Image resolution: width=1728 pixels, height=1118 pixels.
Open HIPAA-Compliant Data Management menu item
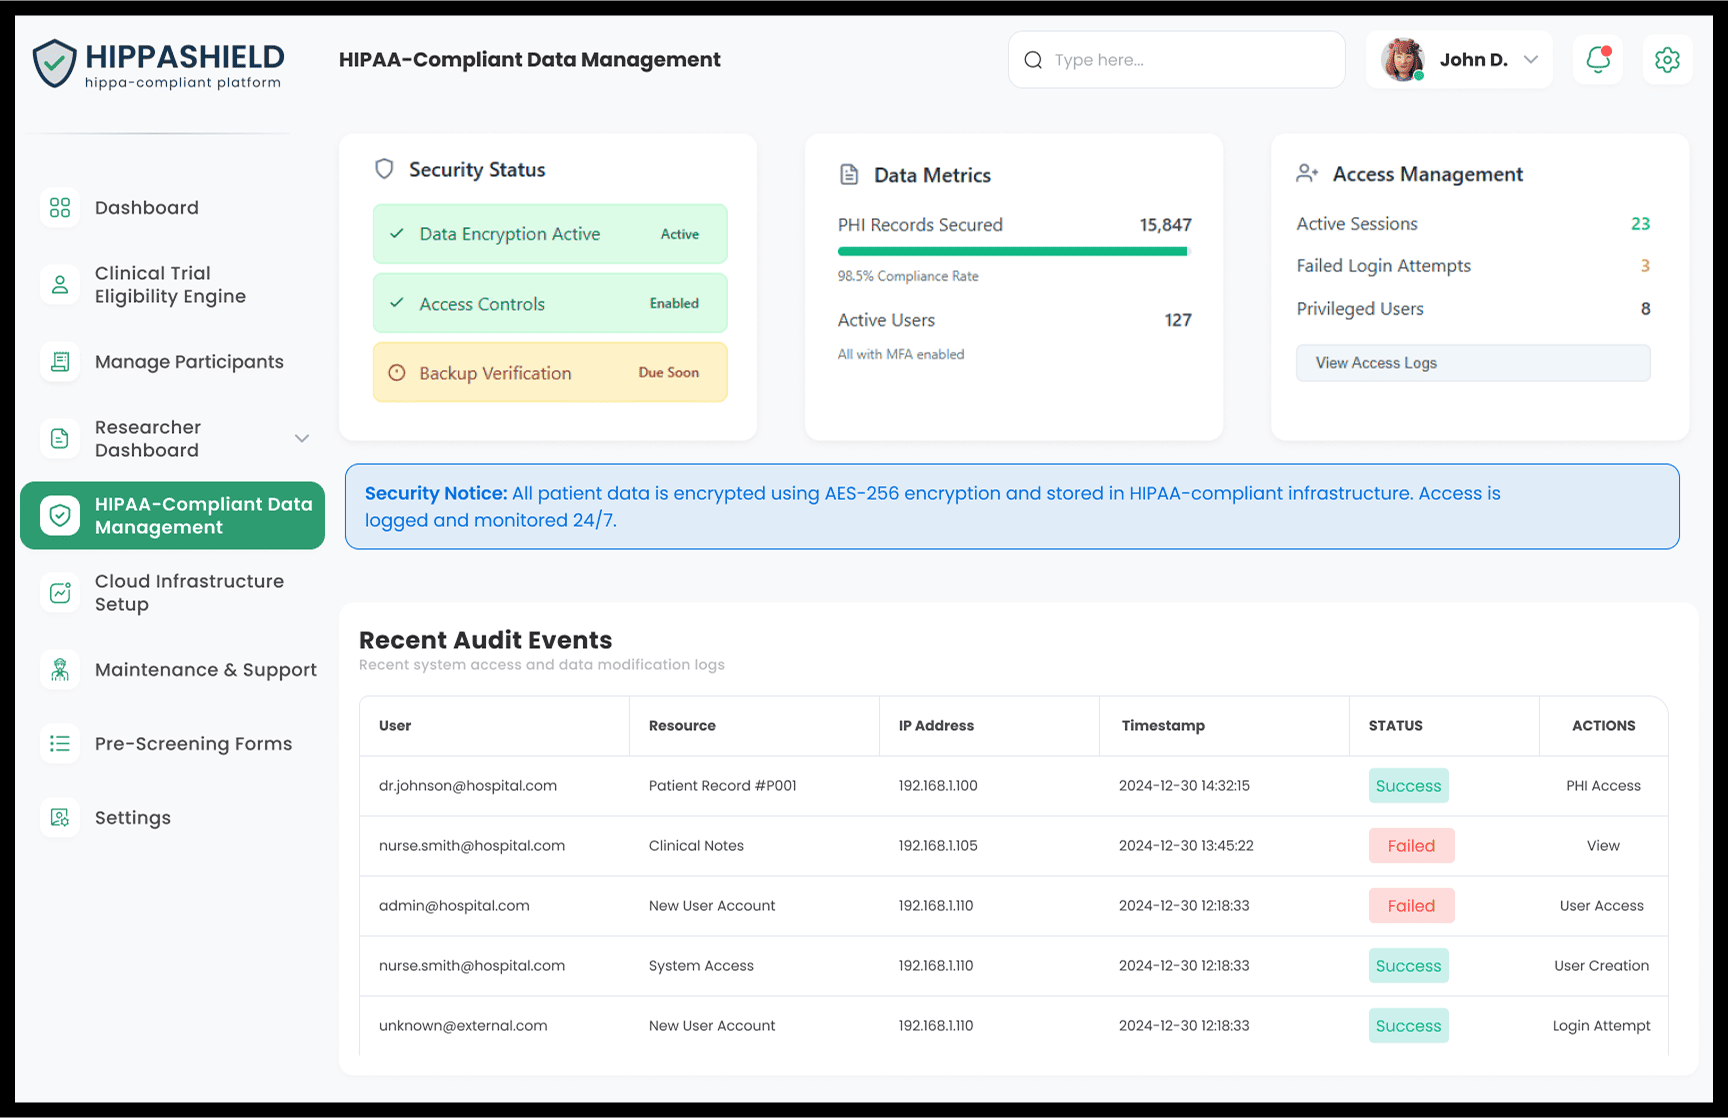172,516
